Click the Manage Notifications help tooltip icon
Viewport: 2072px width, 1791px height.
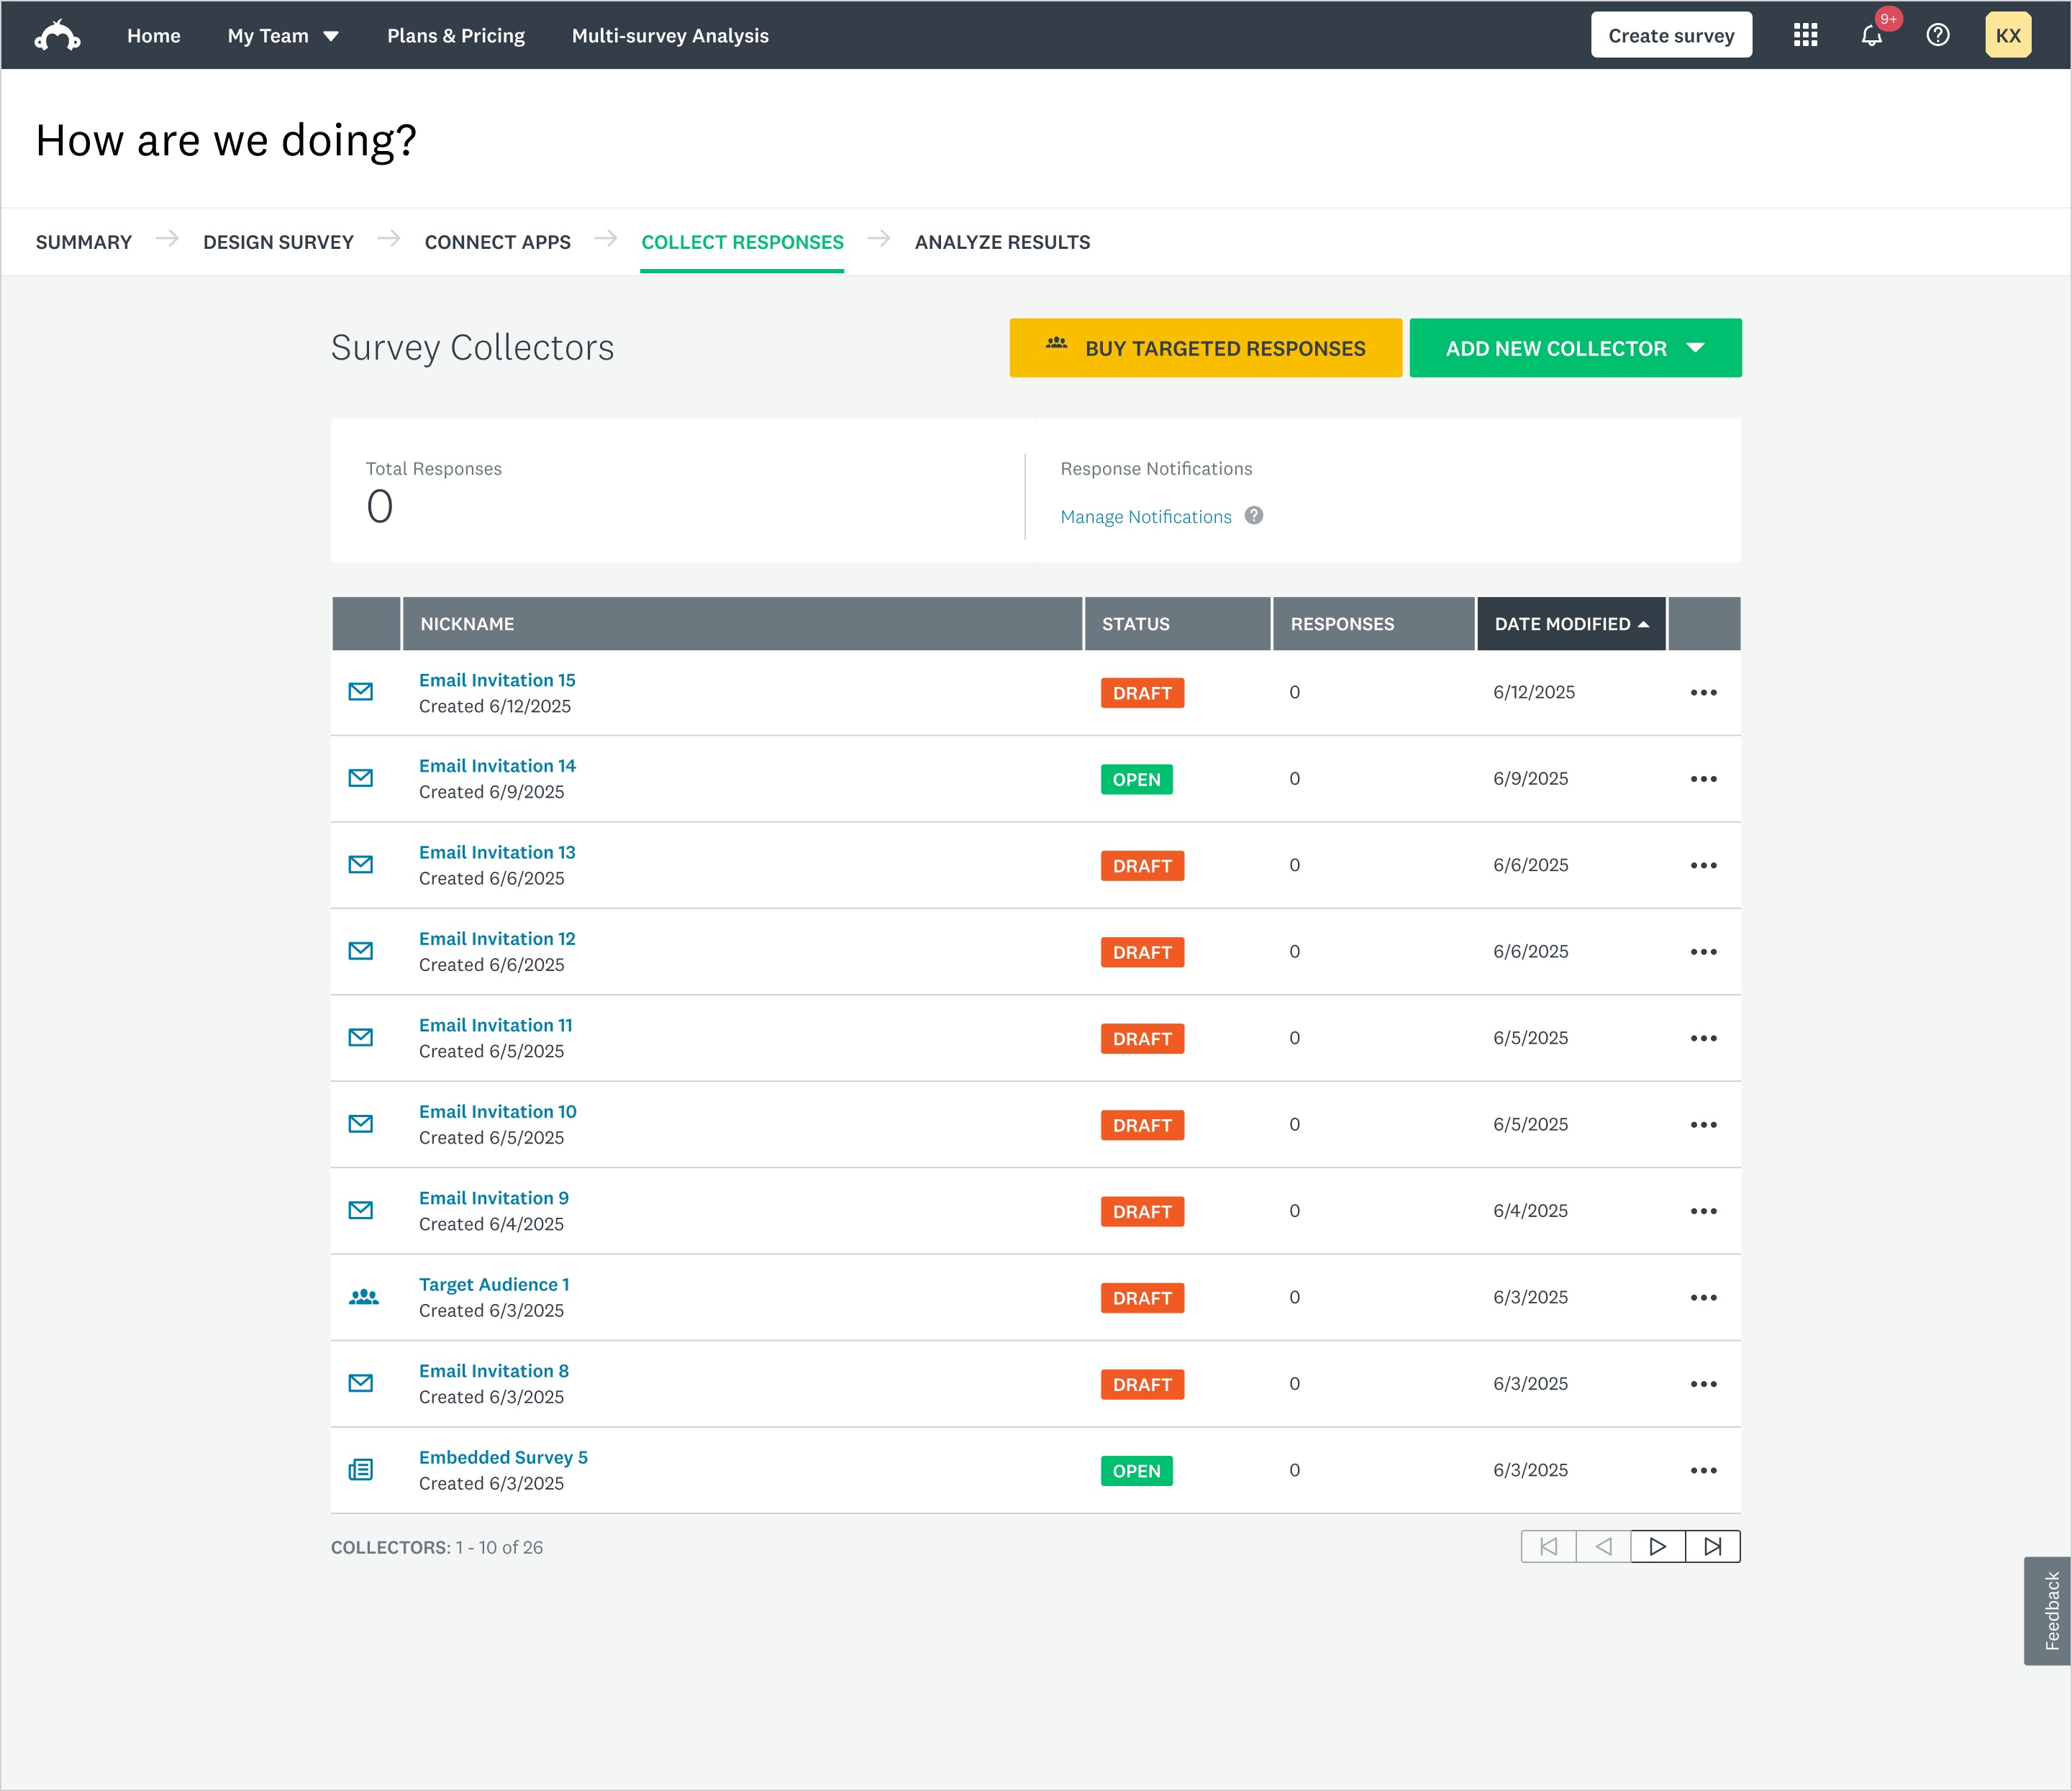pos(1253,516)
